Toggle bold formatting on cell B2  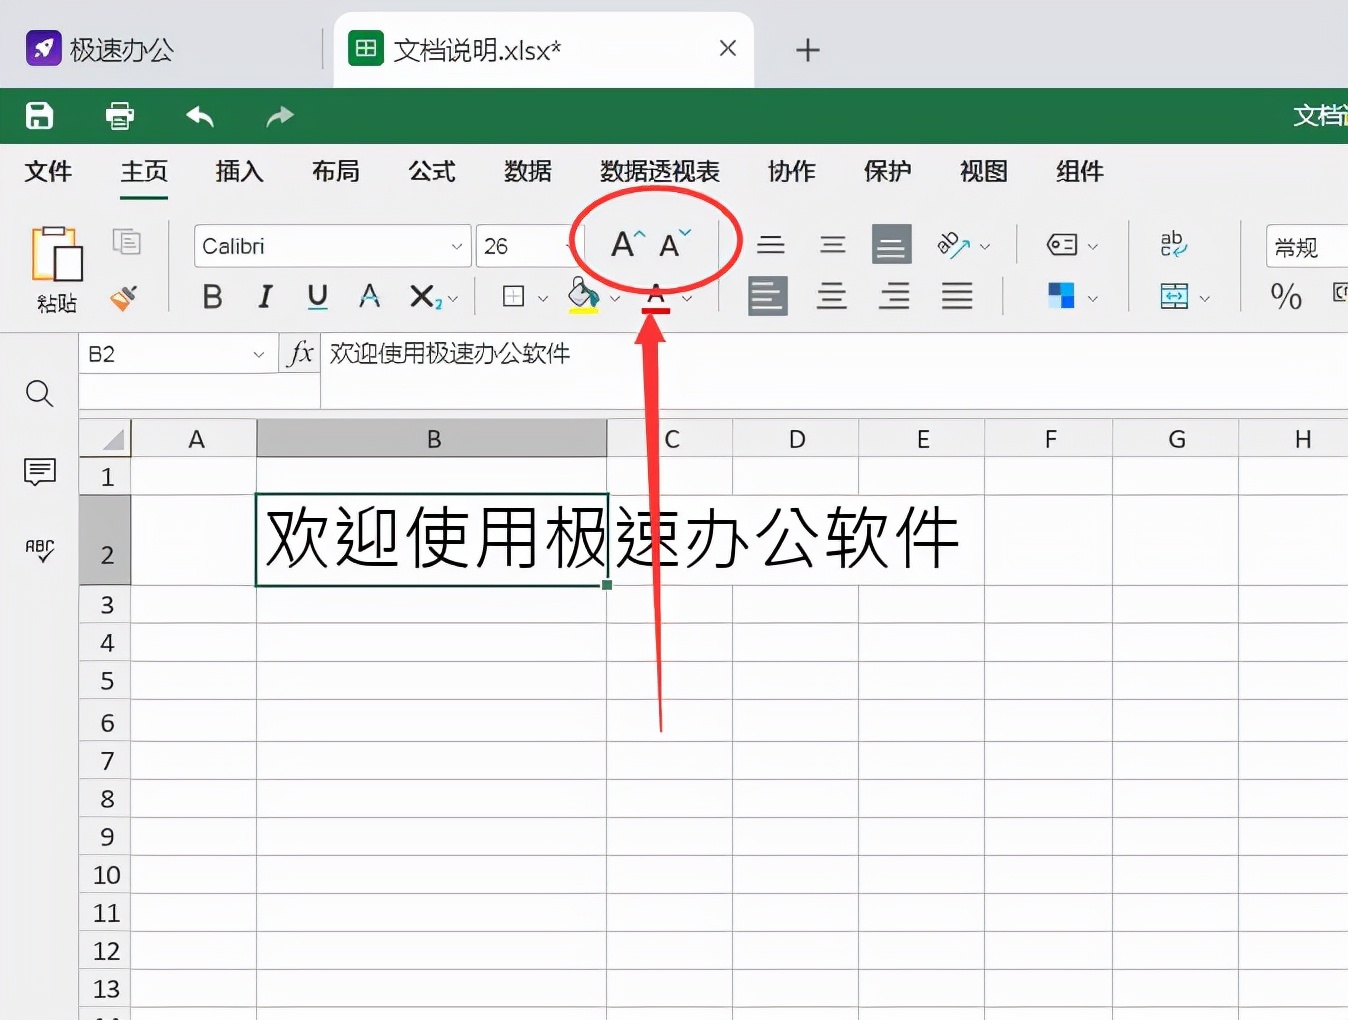pyautogui.click(x=211, y=296)
